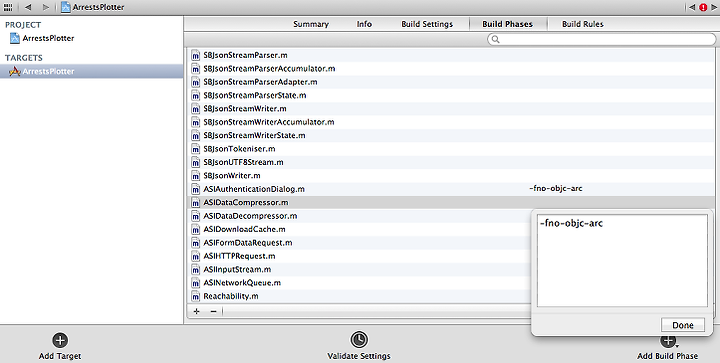Select SBJsonStreamParserAccumulator.m row
The width and height of the screenshot is (720, 363).
coord(451,68)
